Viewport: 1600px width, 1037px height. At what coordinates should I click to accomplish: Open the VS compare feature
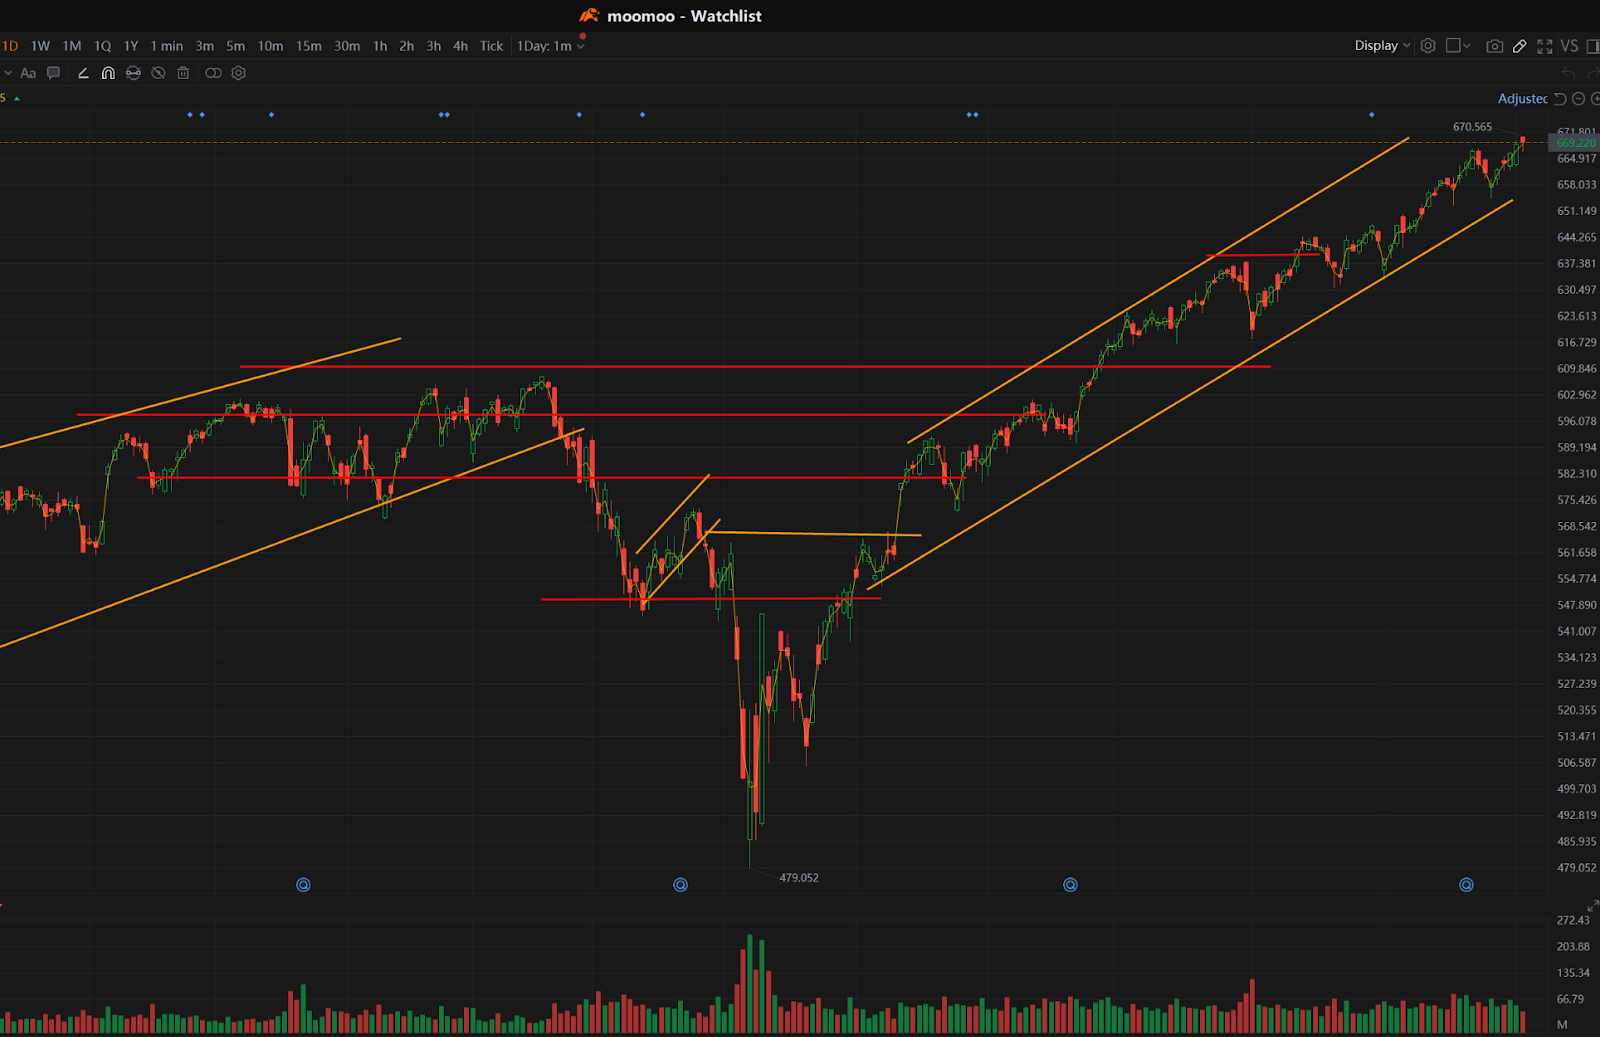click(1569, 46)
